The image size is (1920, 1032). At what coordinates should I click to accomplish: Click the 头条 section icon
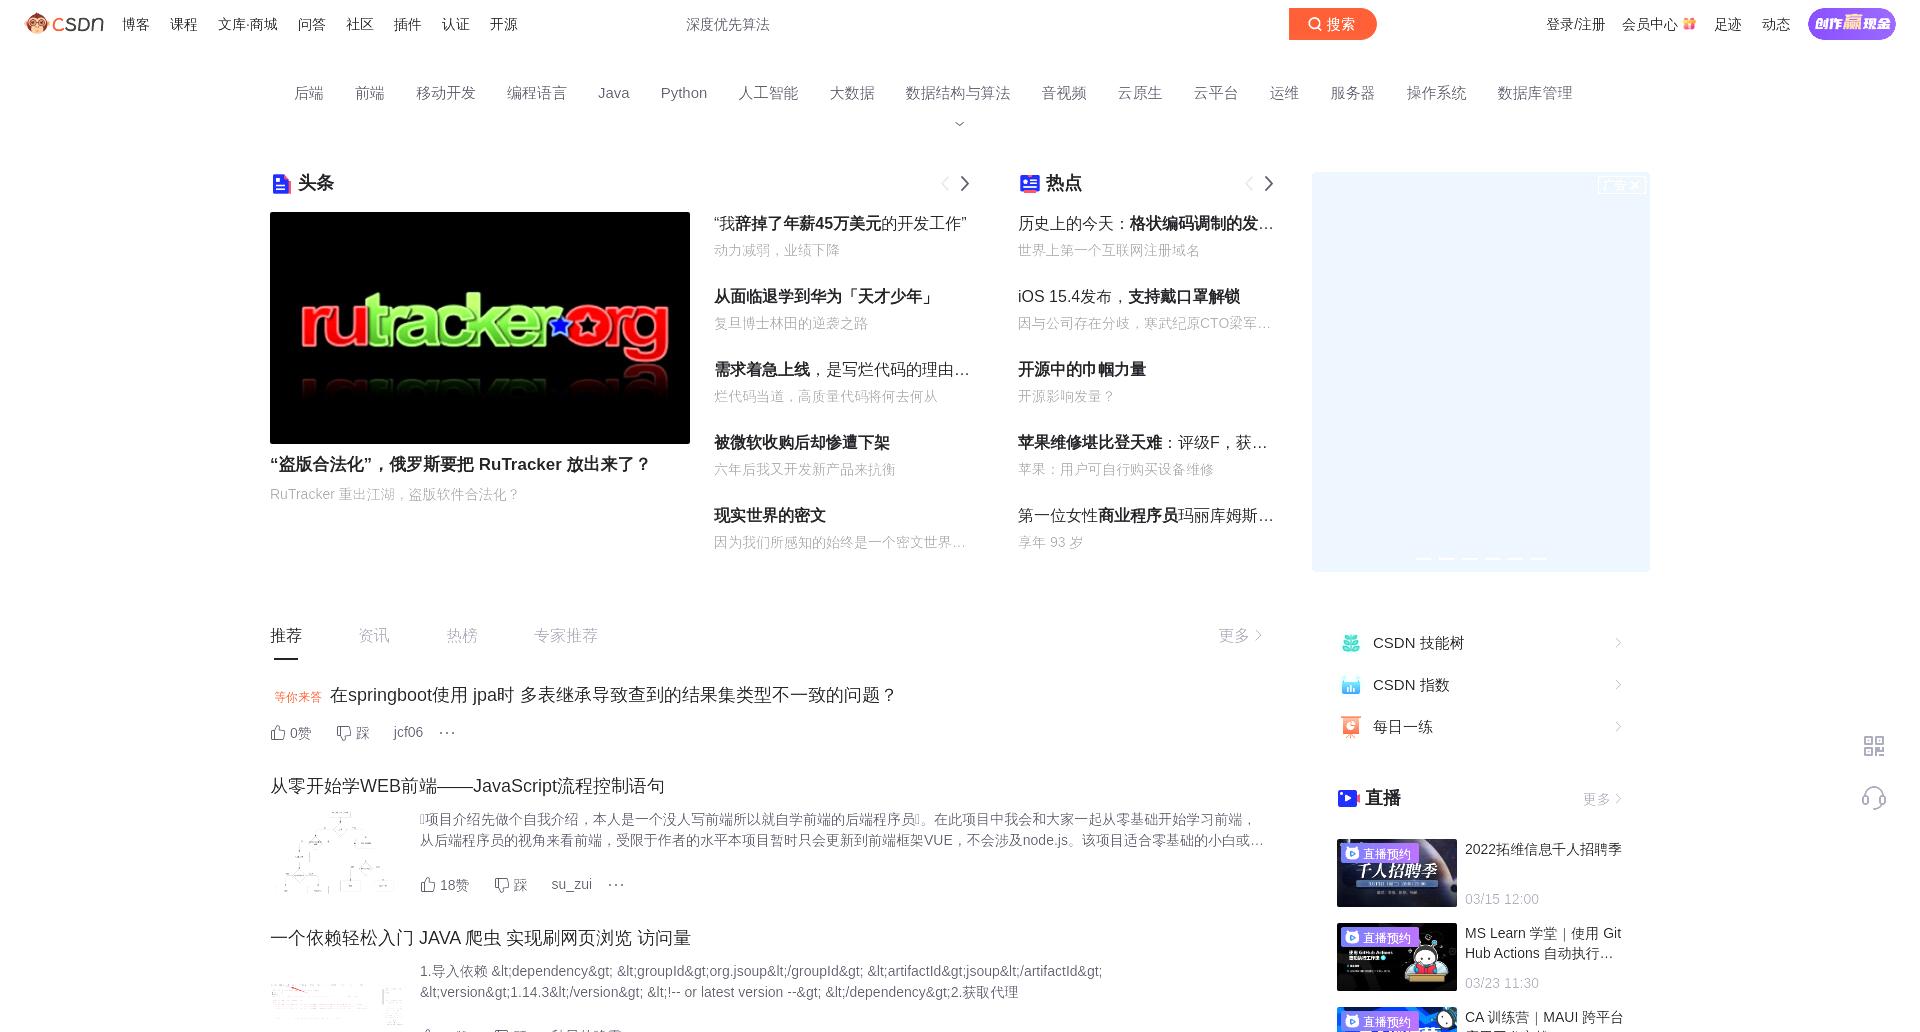pos(281,183)
